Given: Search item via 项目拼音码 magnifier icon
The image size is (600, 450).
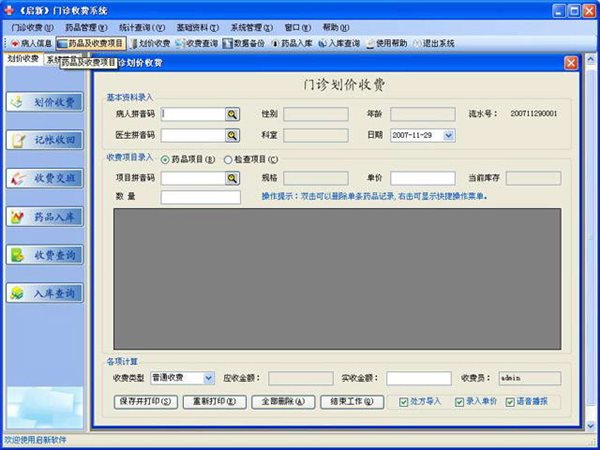Looking at the screenshot, I should click(x=232, y=178).
